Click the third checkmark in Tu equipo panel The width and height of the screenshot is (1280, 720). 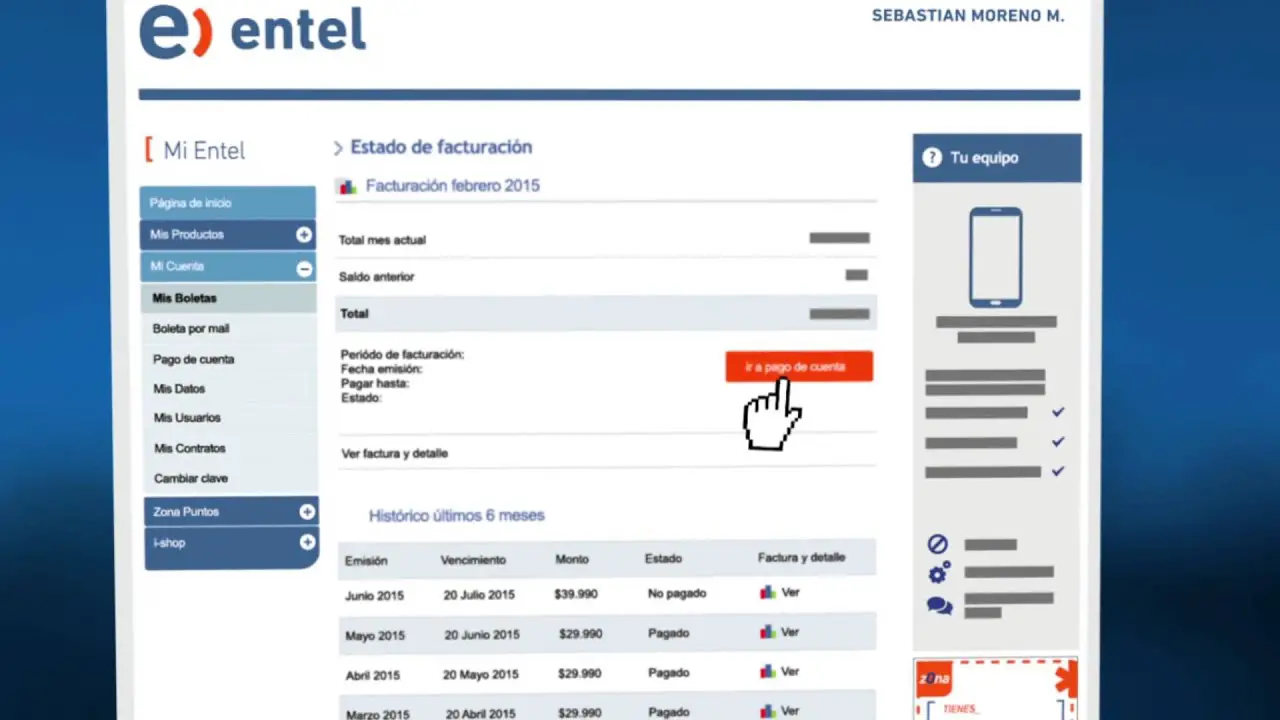coord(1058,470)
